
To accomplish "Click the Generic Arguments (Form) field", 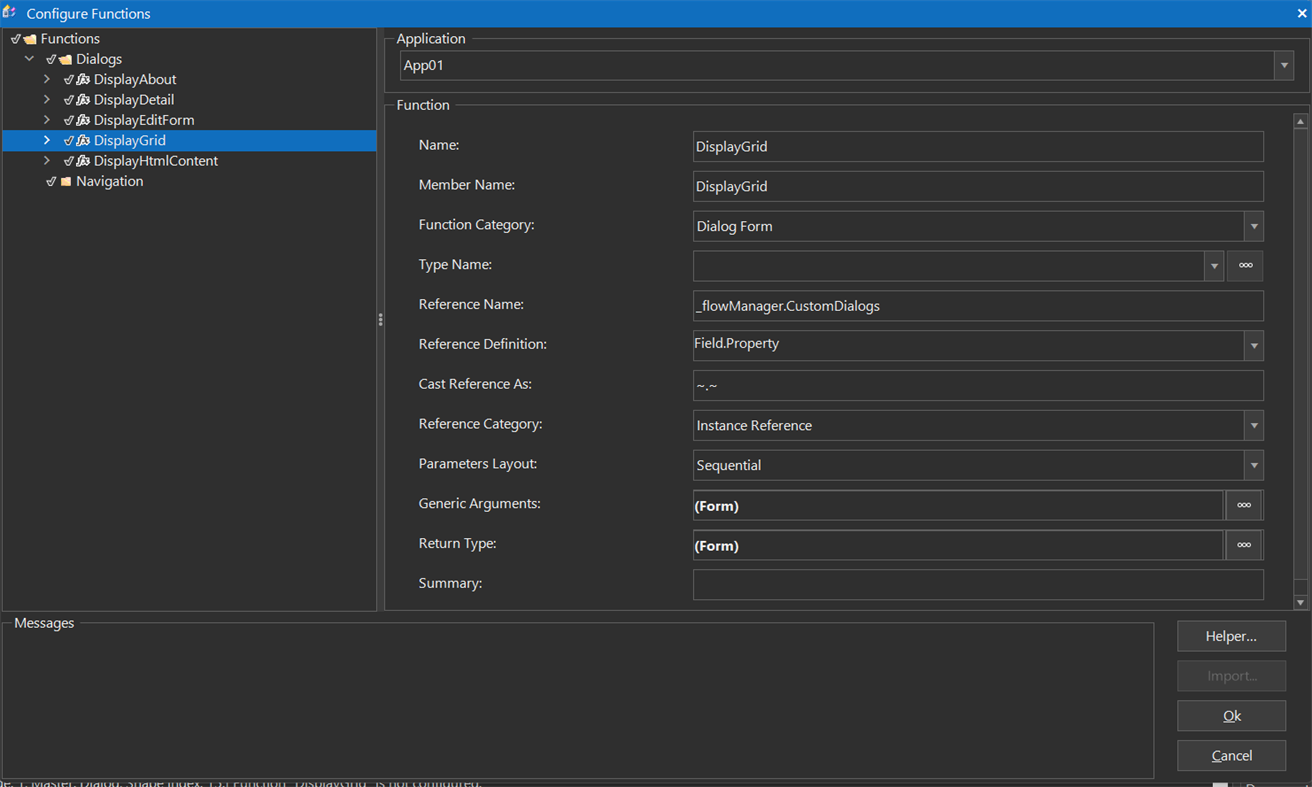I will tap(958, 506).
